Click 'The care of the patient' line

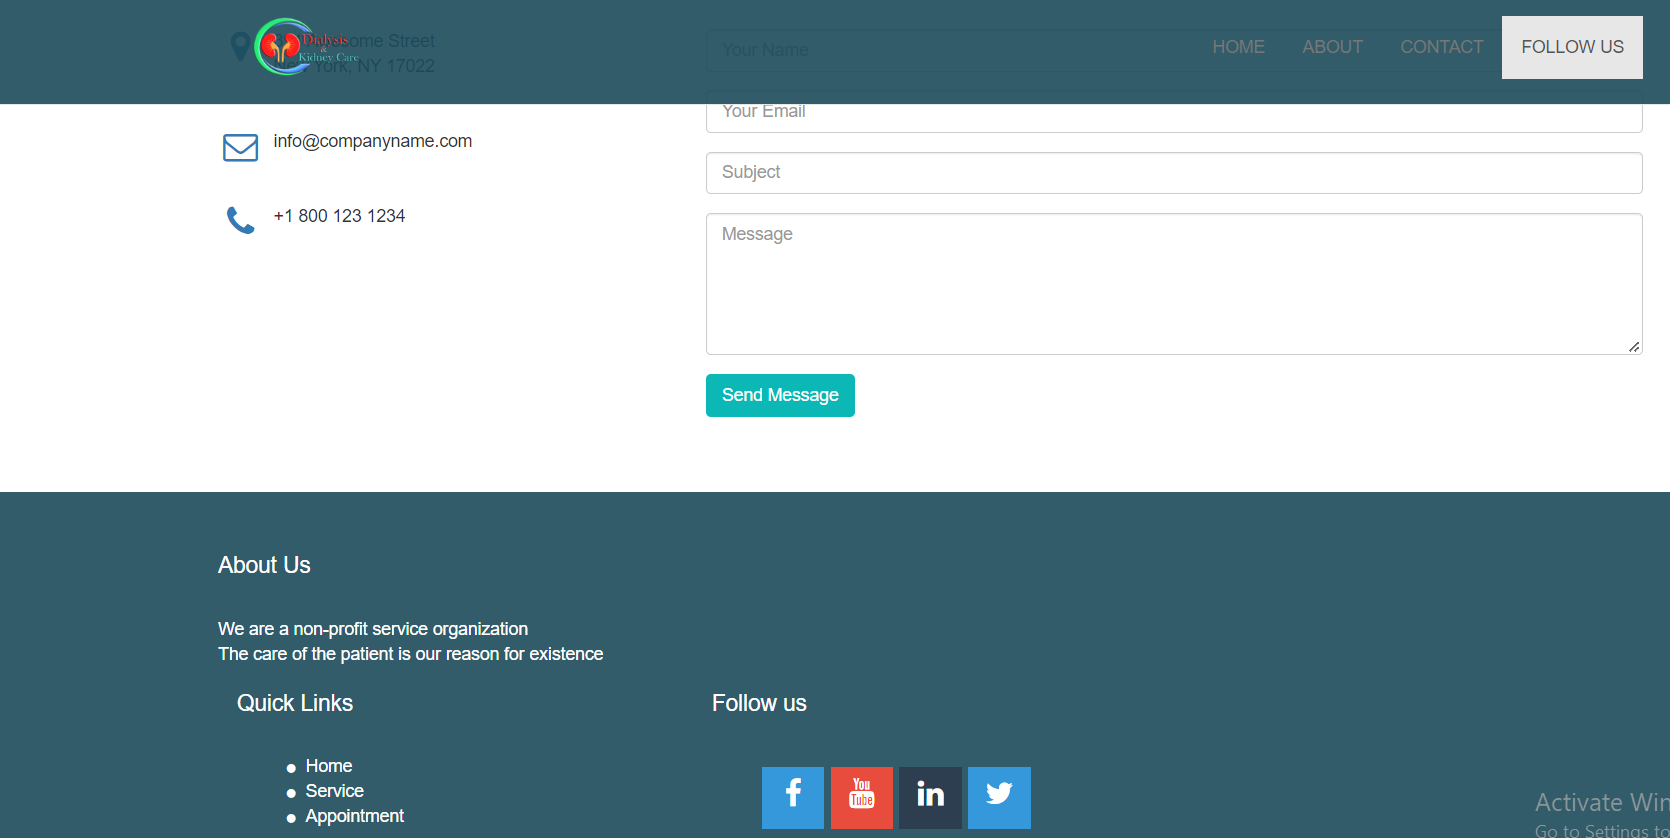pyautogui.click(x=410, y=654)
